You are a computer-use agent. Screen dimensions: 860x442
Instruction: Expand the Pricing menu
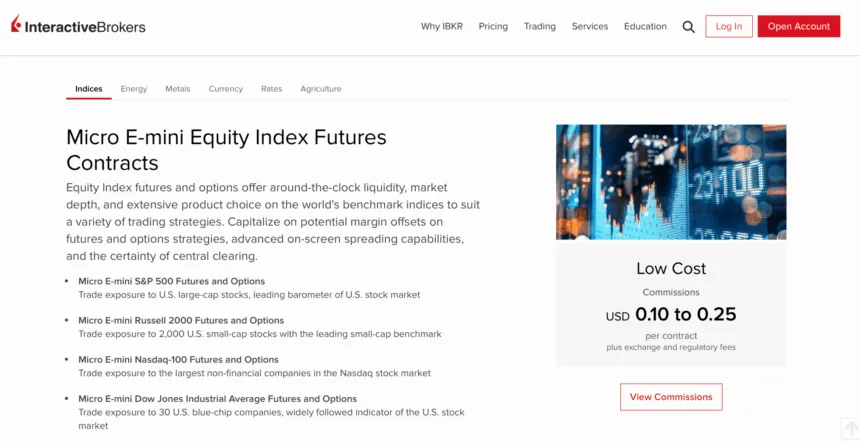(493, 27)
